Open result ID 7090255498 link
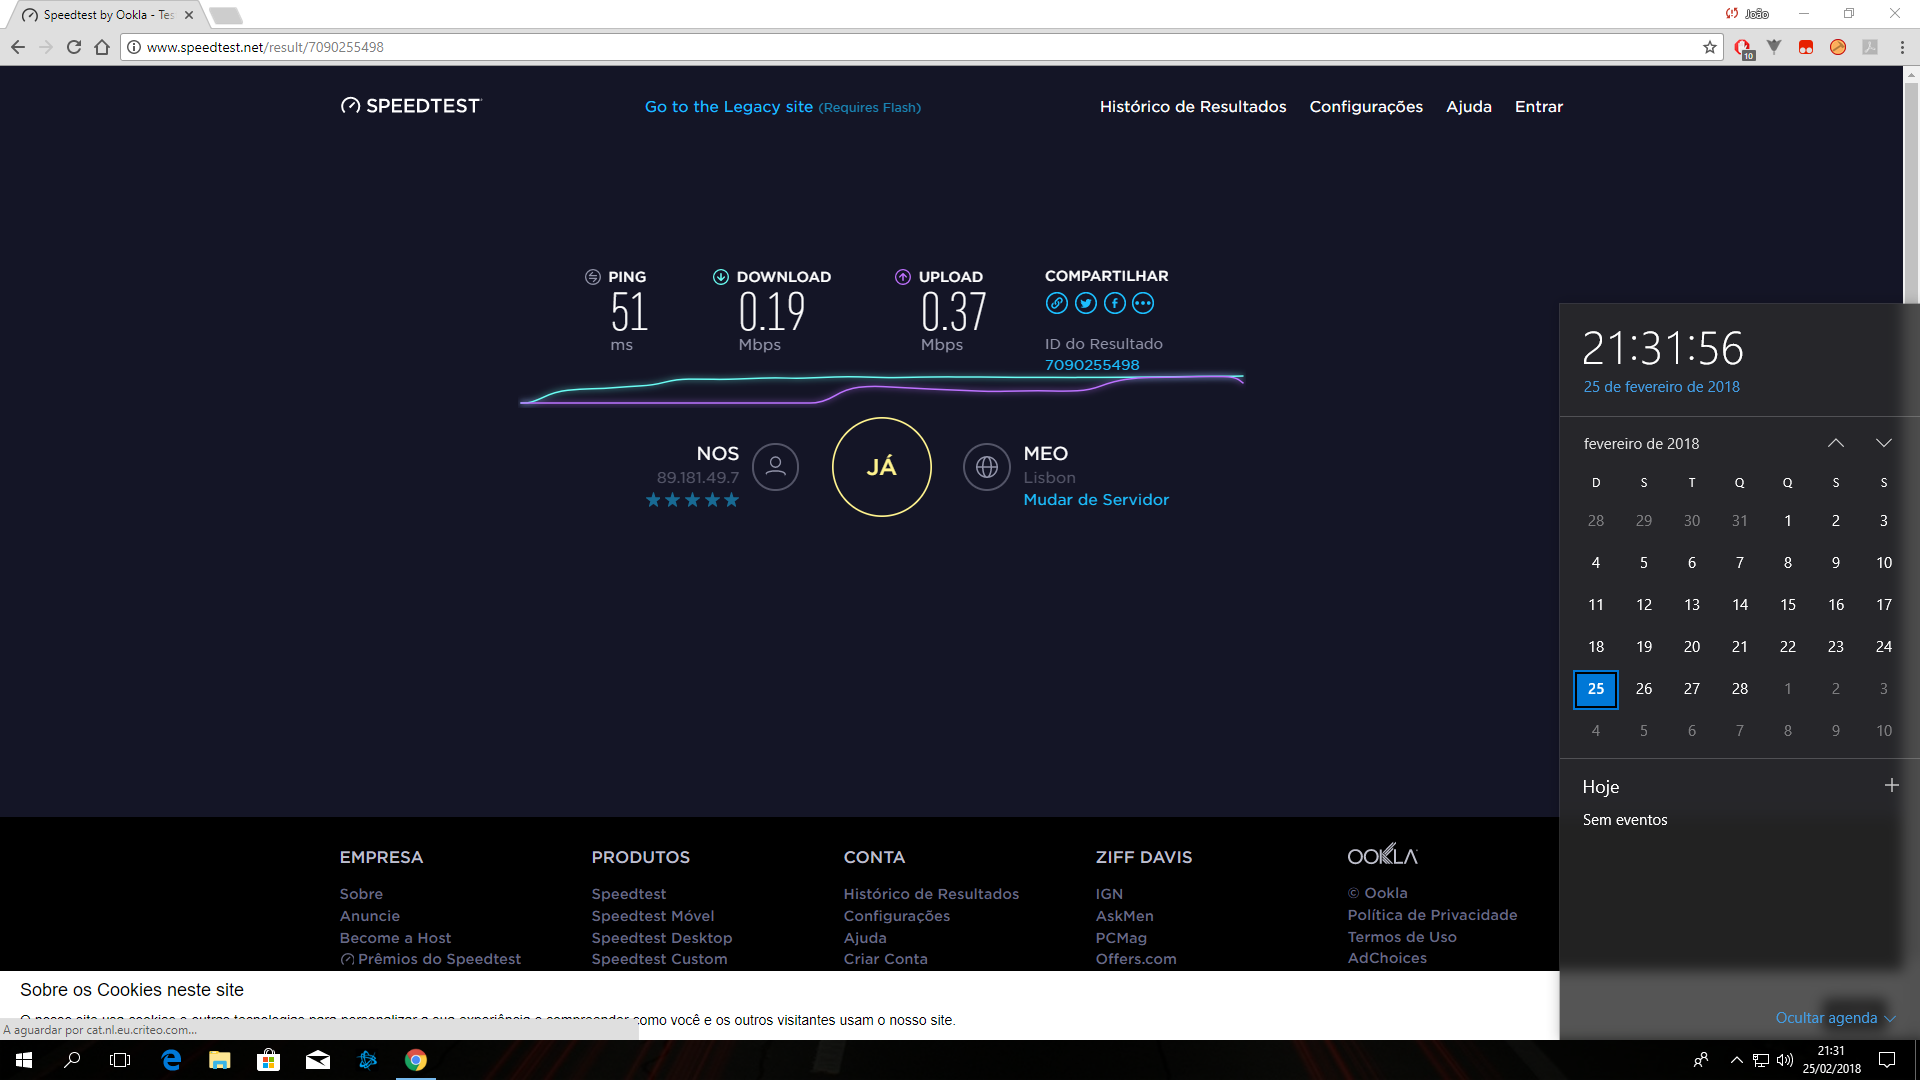 (1092, 365)
